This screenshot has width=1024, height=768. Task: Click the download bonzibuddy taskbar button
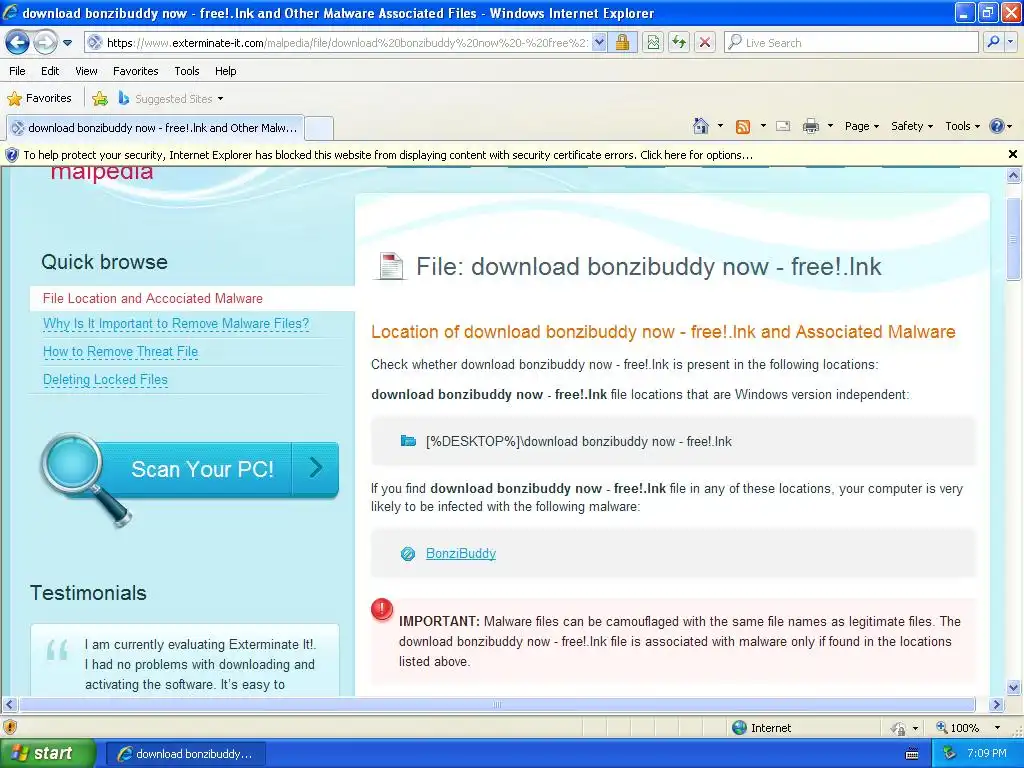point(185,754)
